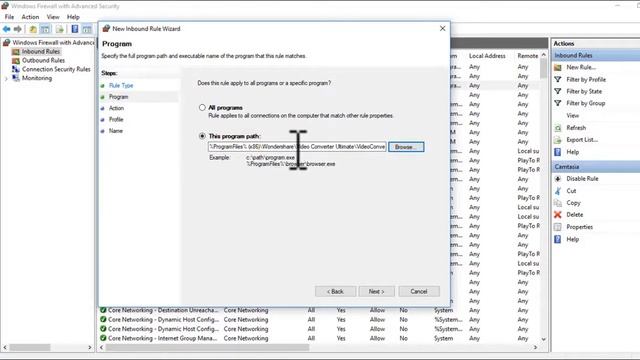This screenshot has width=640, height=360.
Task: Click the Show/Hide console tree icon
Action: [45, 29]
